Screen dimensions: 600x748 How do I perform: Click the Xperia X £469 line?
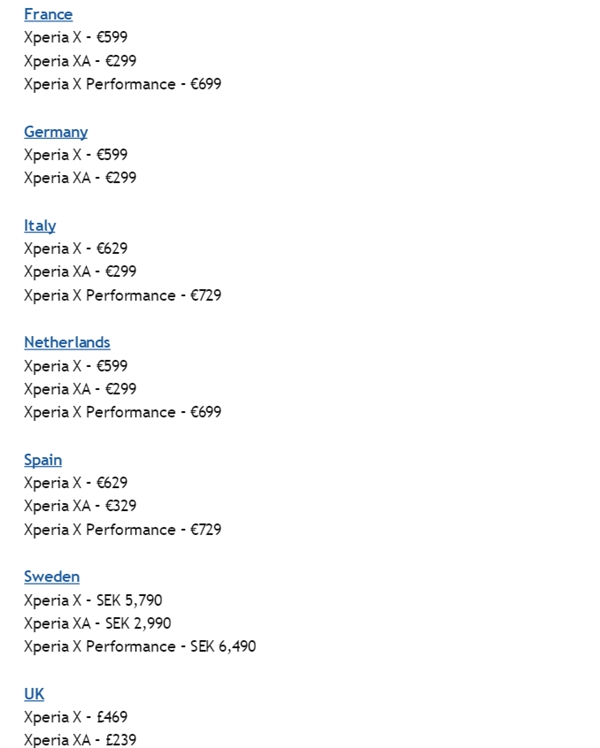[76, 717]
